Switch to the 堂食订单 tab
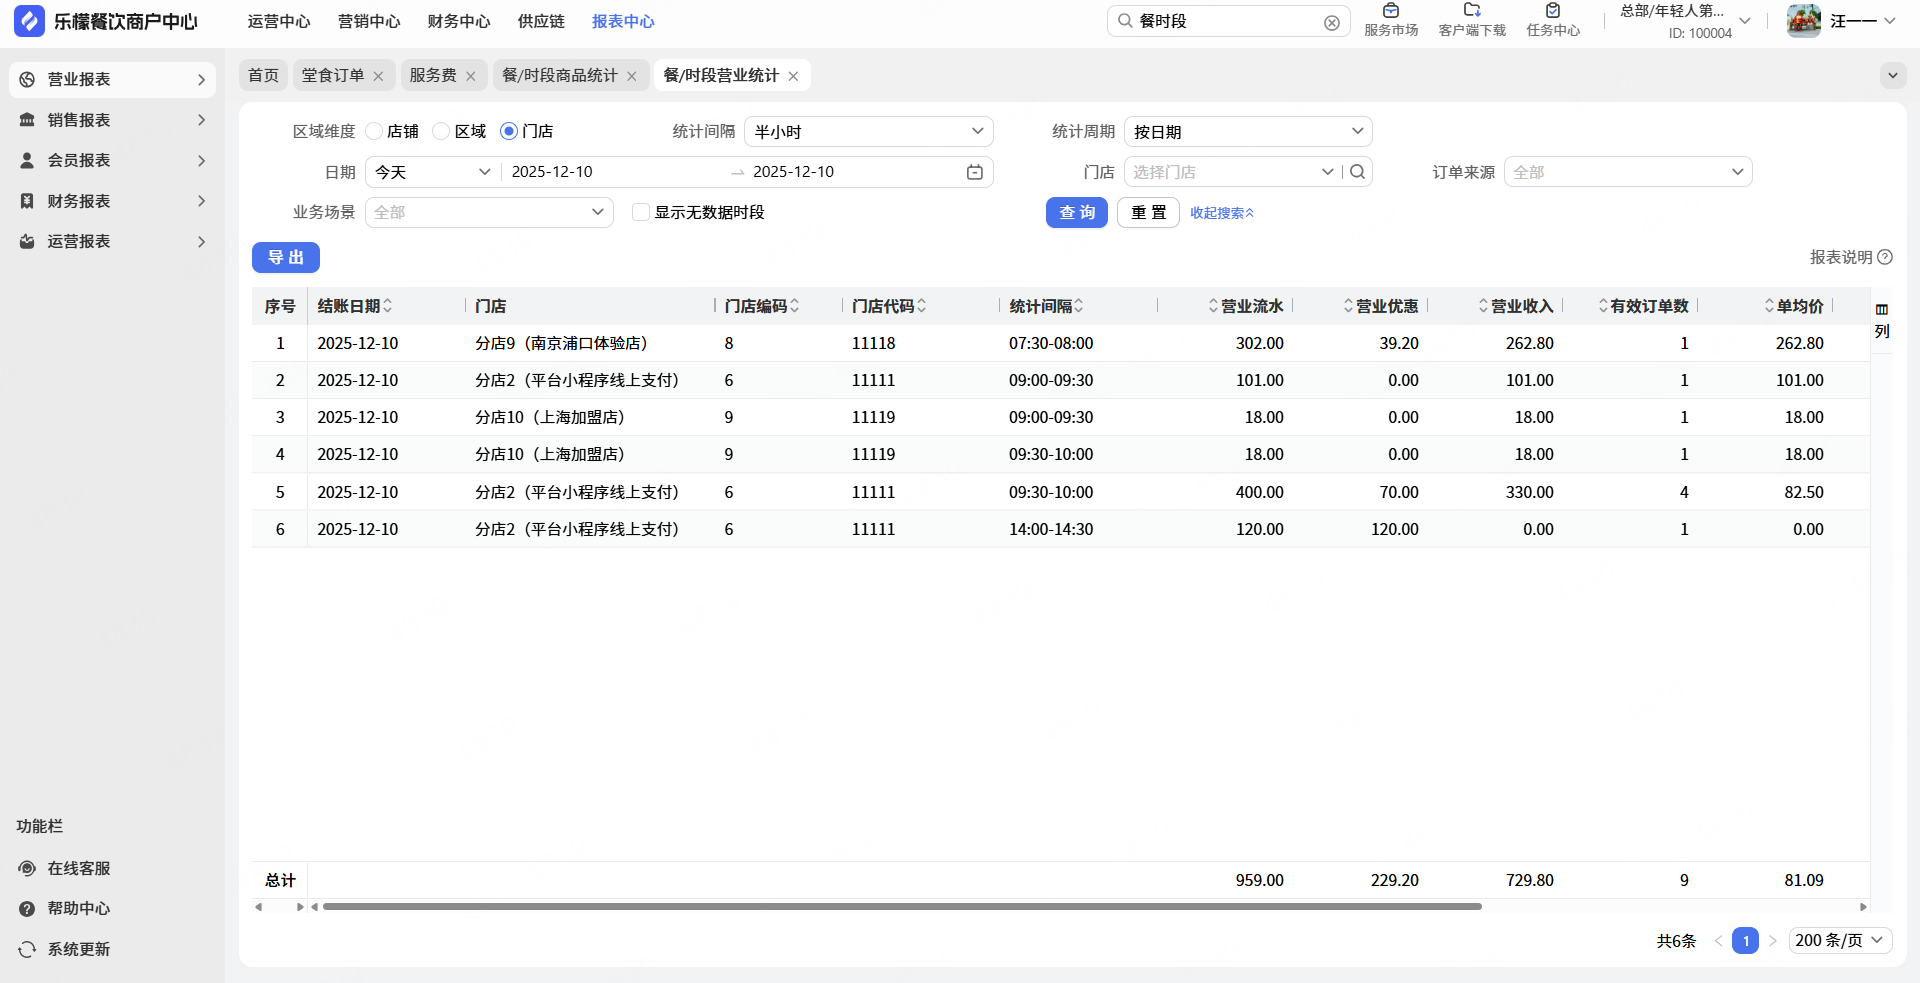 point(333,76)
